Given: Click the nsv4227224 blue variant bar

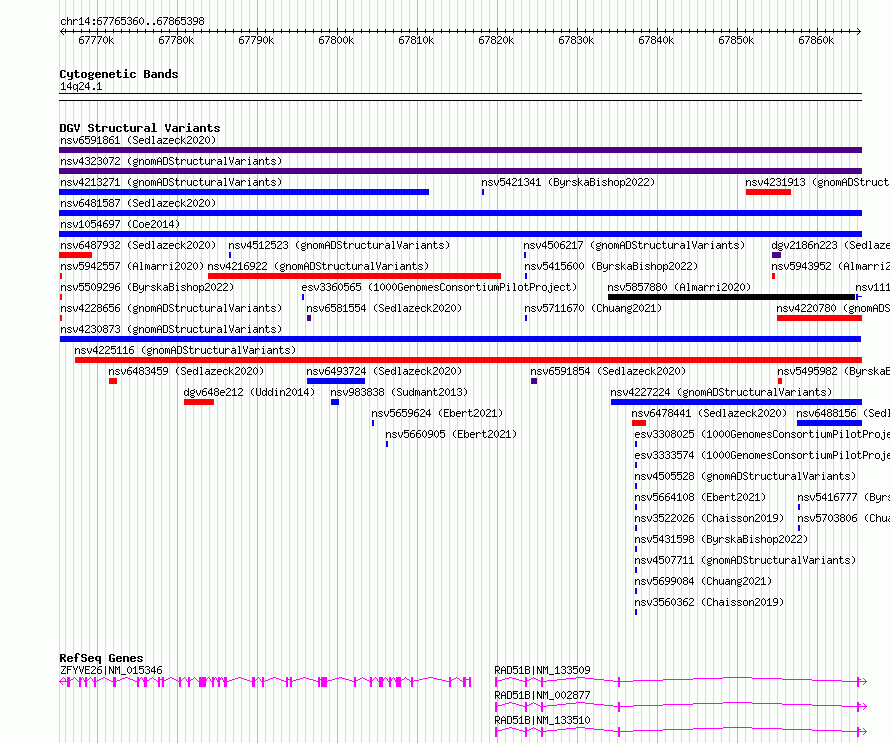Looking at the screenshot, I should click(x=736, y=402).
